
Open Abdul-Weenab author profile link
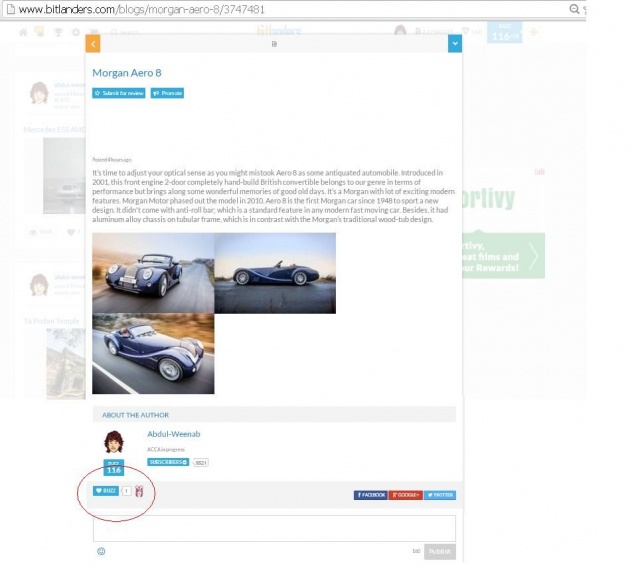(174, 434)
